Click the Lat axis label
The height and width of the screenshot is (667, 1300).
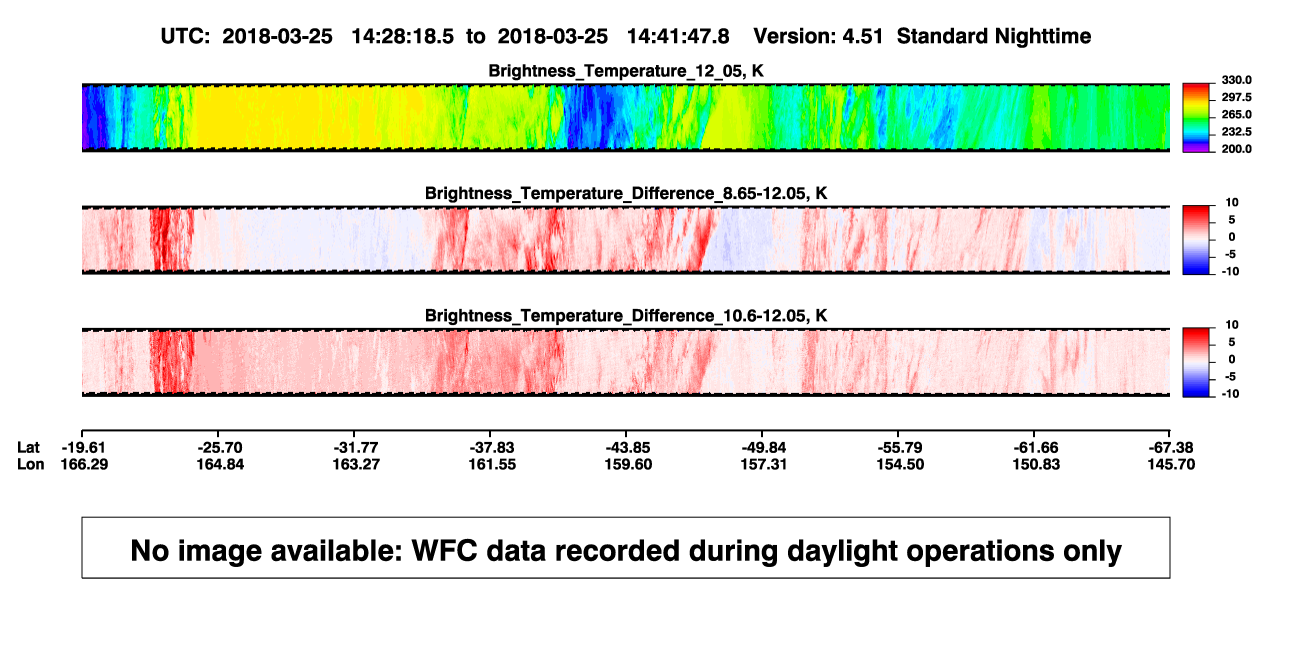(29, 447)
